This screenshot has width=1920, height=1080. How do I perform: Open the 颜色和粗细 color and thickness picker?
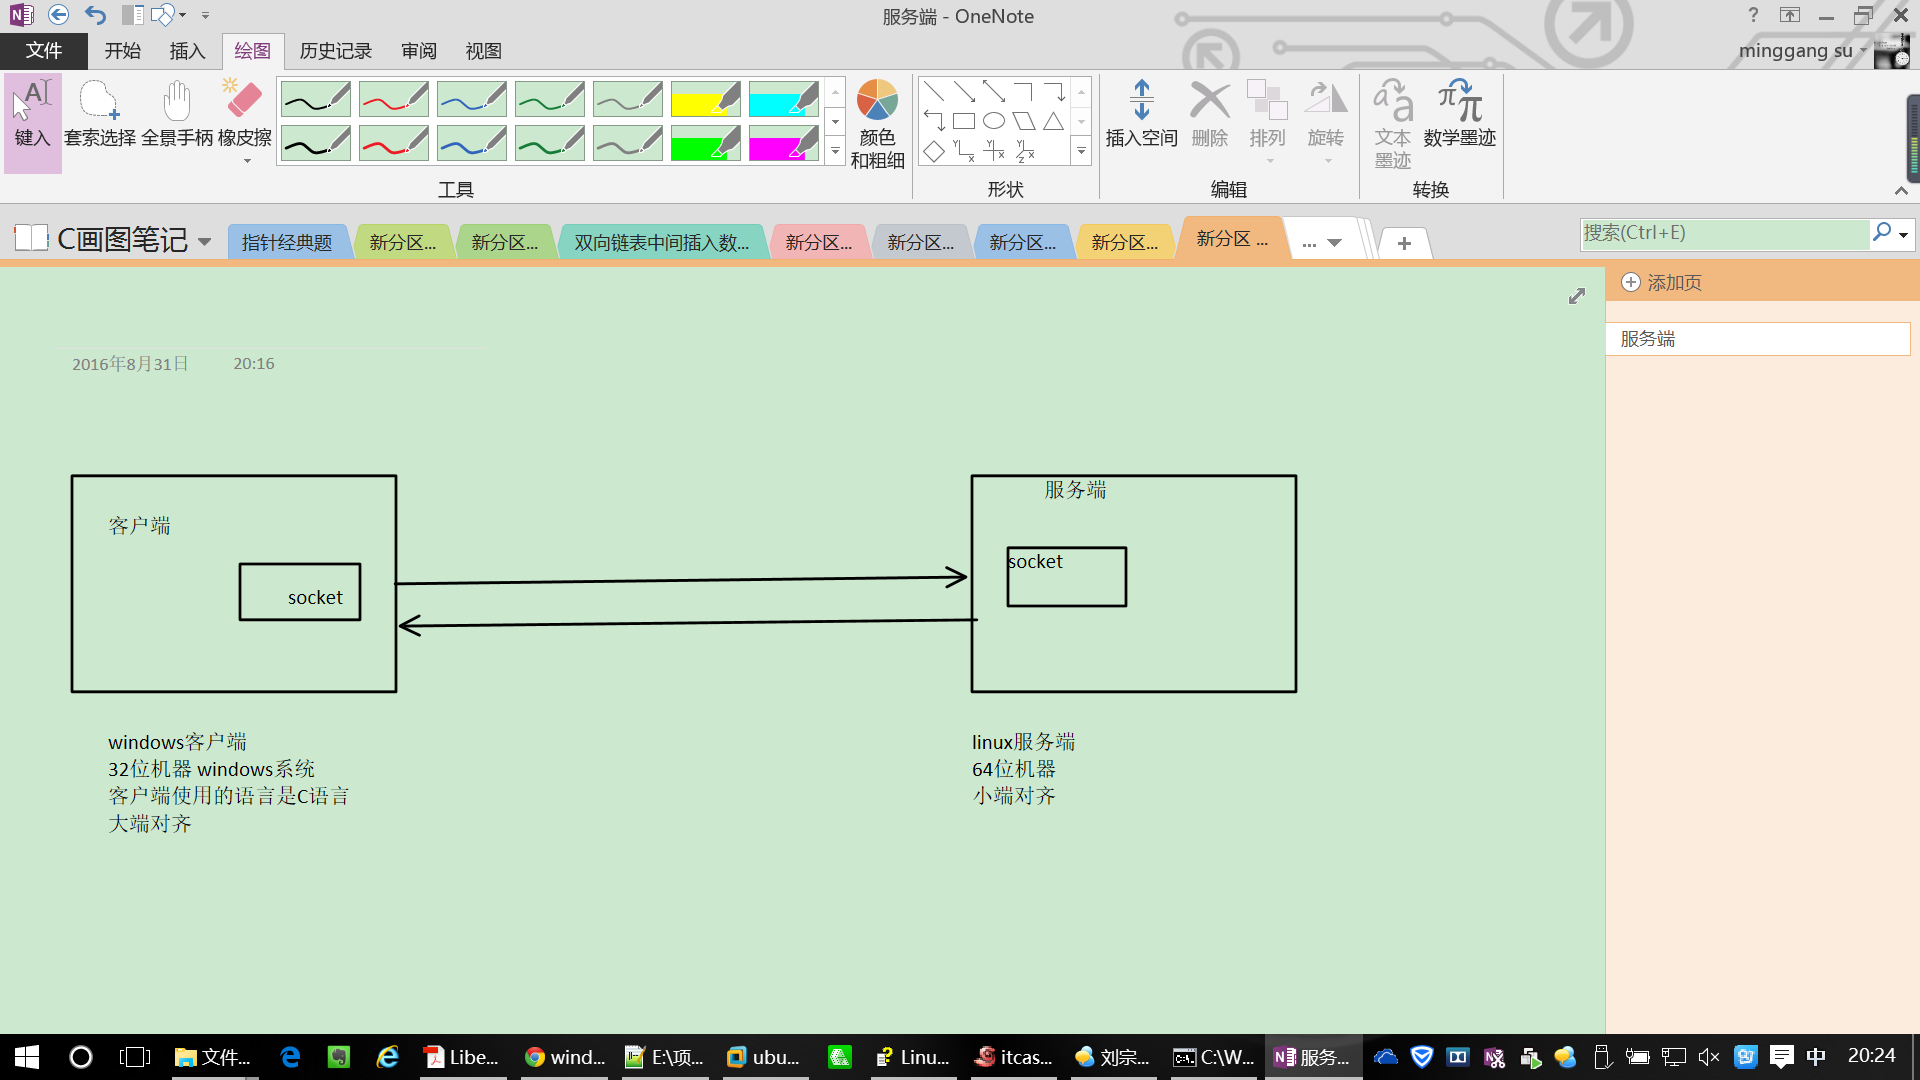(x=877, y=120)
